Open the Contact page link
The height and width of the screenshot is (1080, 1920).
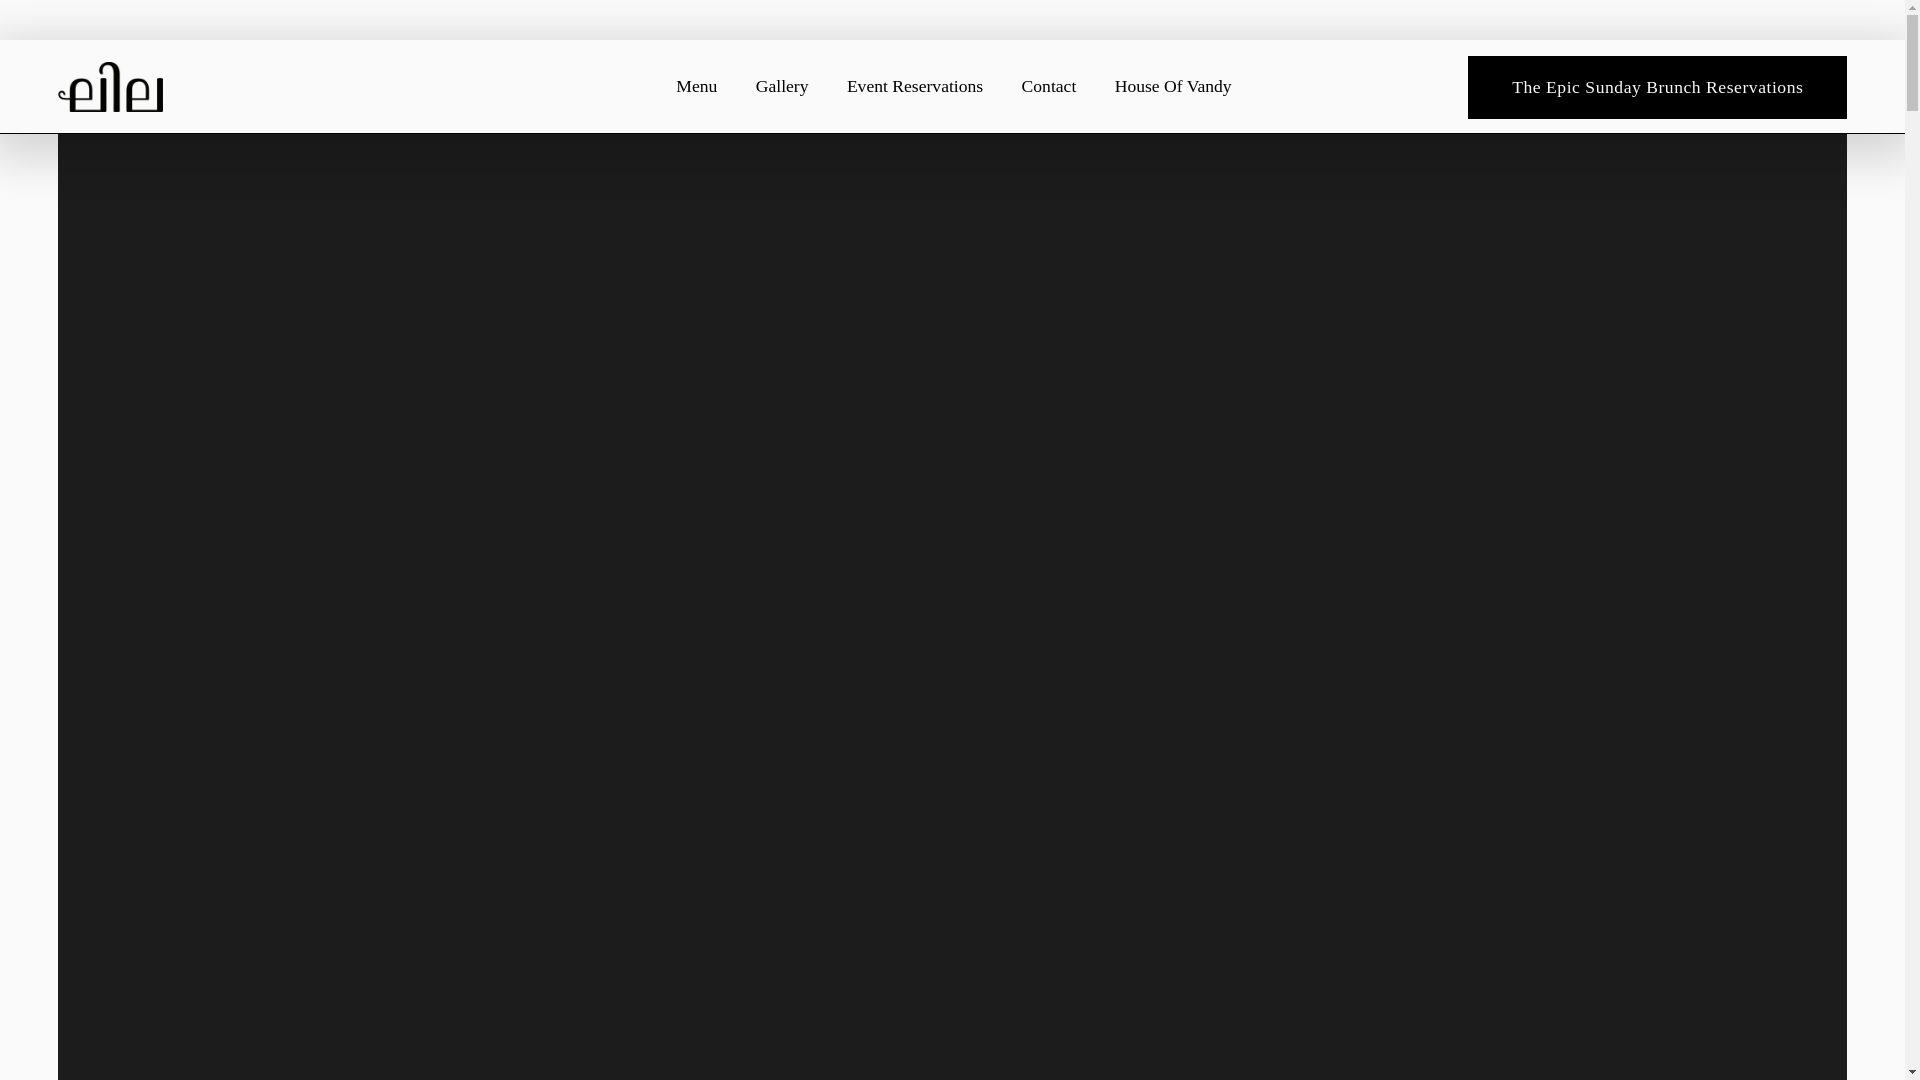(1048, 86)
